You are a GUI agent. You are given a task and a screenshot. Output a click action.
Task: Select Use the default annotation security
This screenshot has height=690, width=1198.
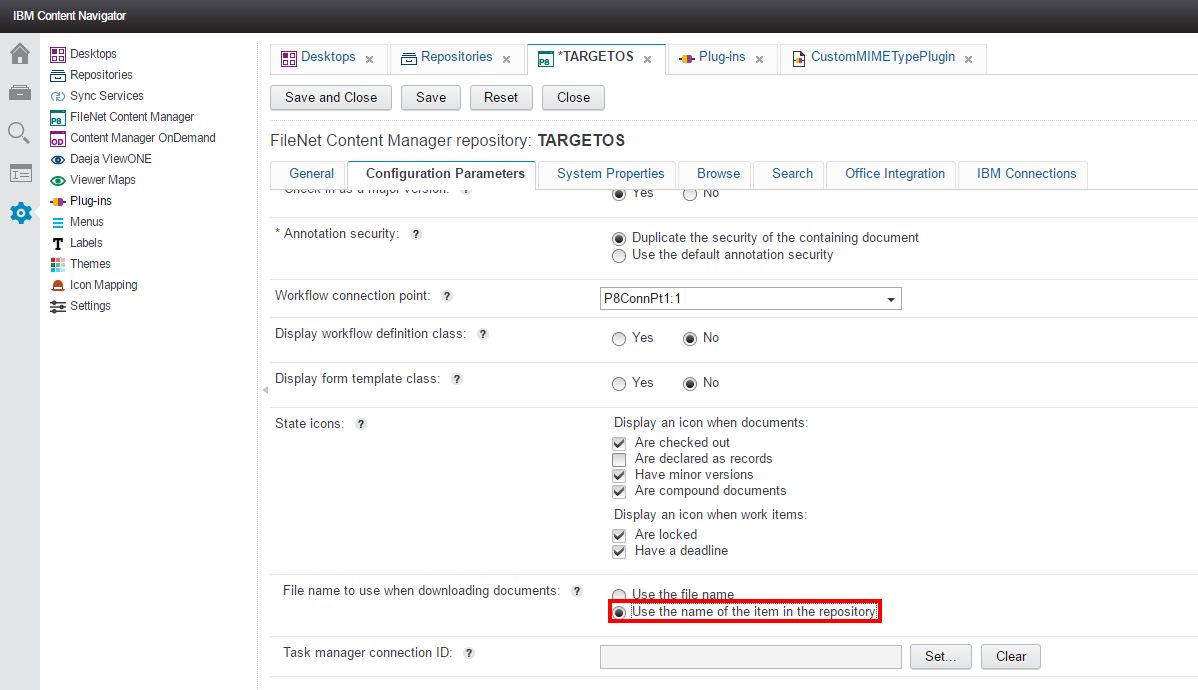click(x=619, y=255)
